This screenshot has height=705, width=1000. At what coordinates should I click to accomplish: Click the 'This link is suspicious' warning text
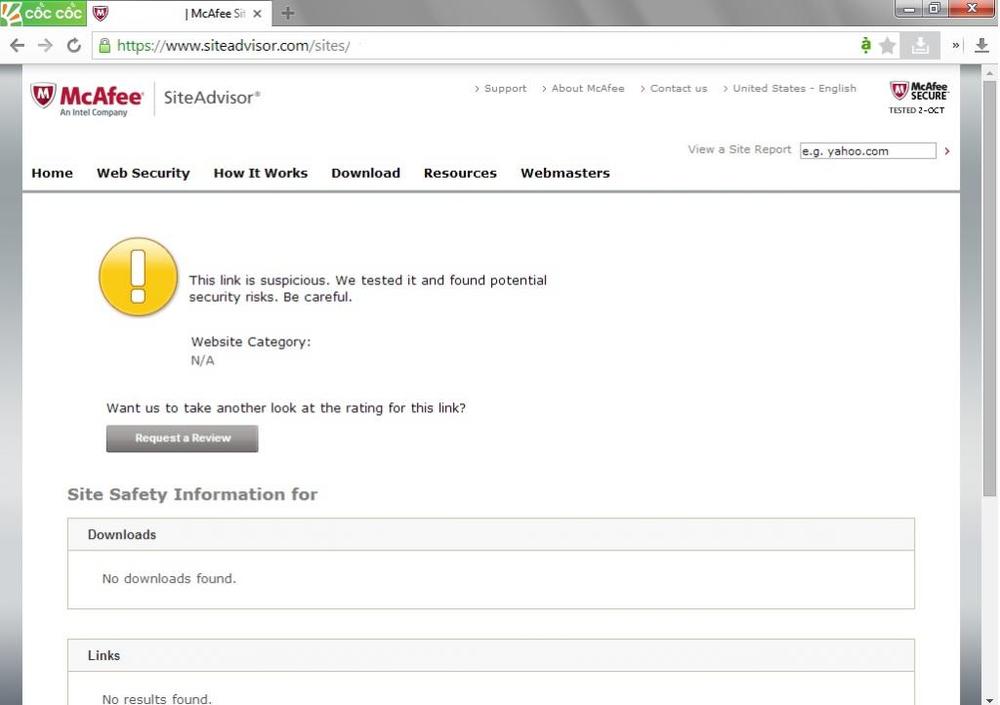[368, 288]
